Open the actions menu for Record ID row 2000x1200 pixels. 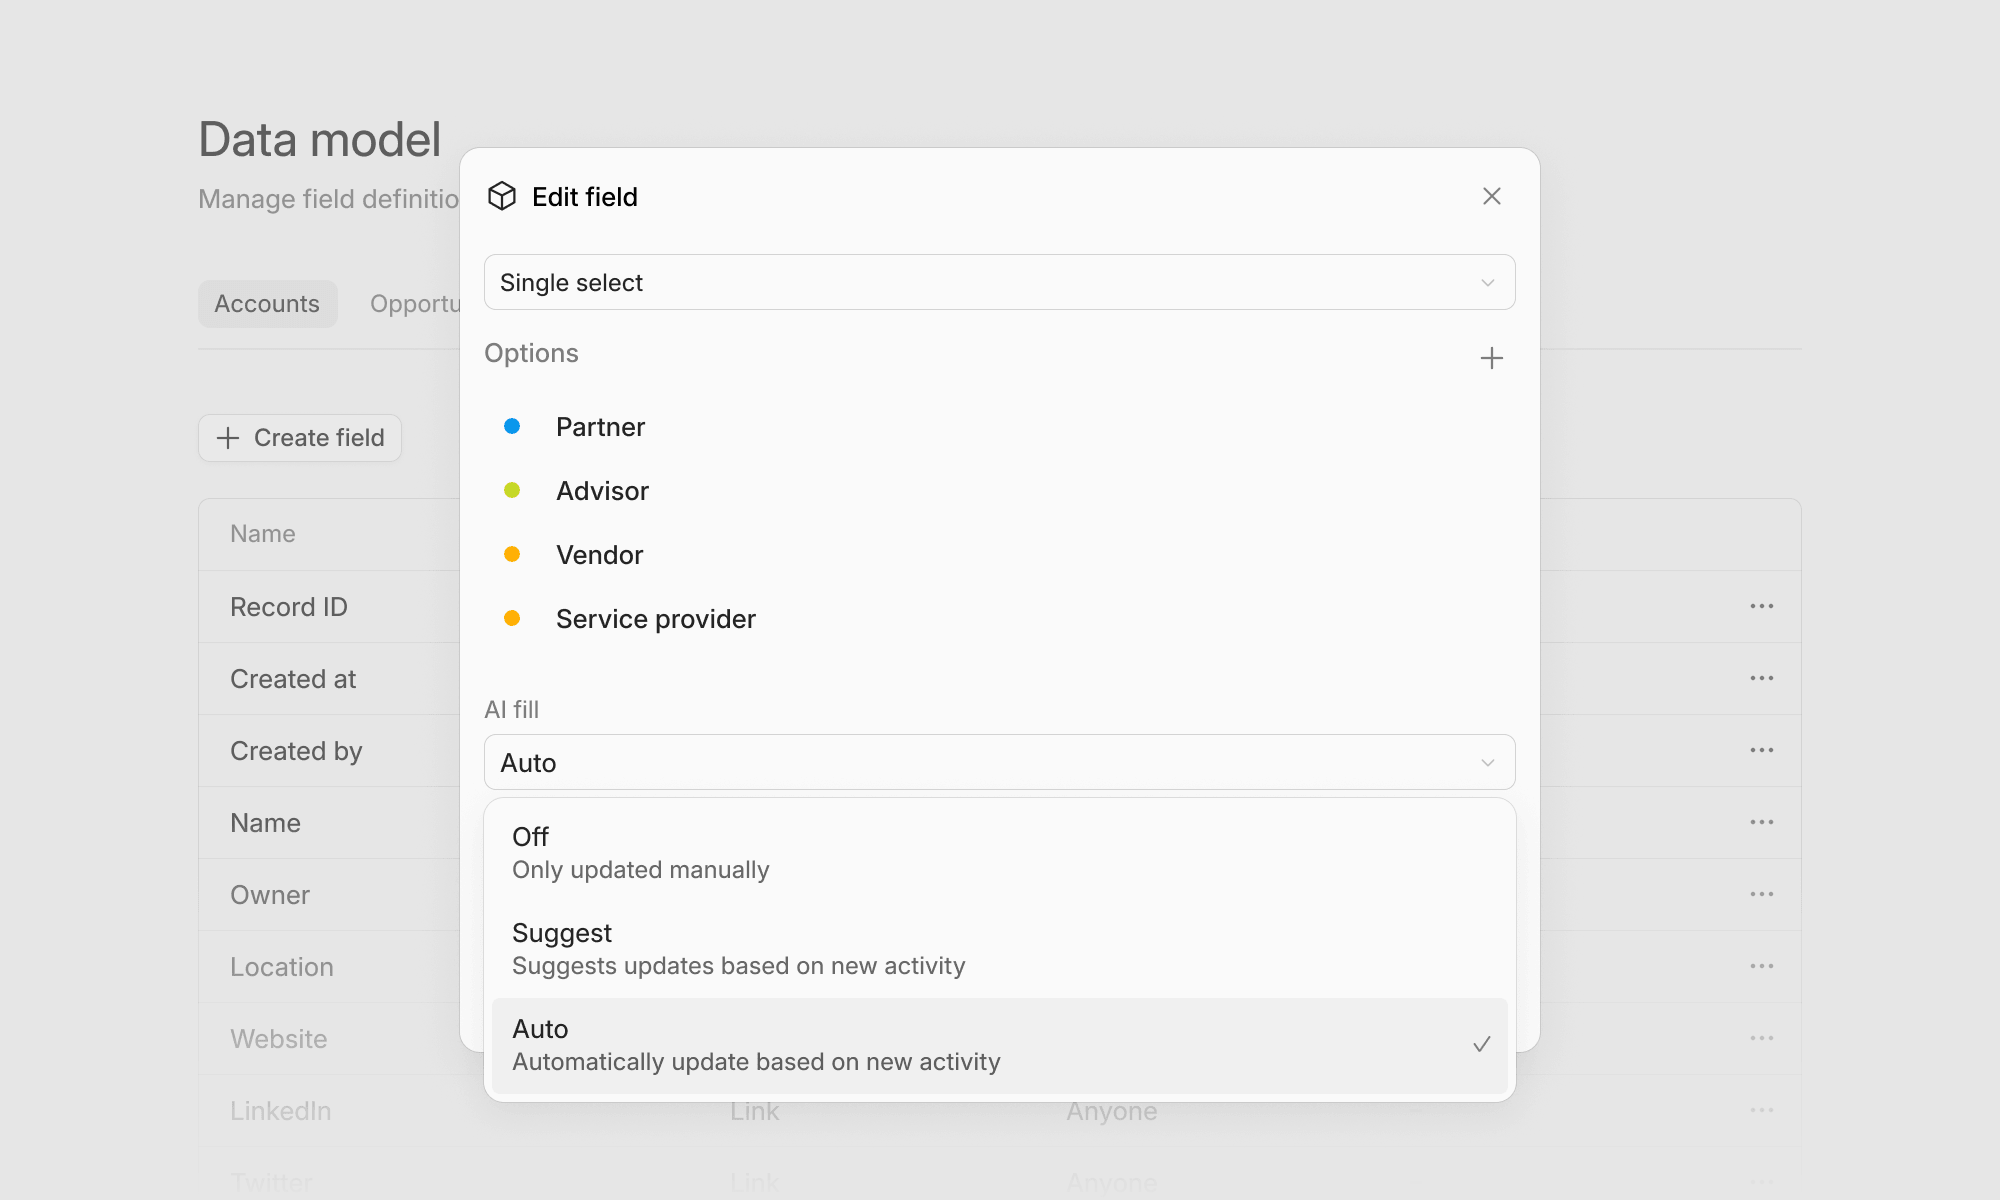(x=1762, y=606)
